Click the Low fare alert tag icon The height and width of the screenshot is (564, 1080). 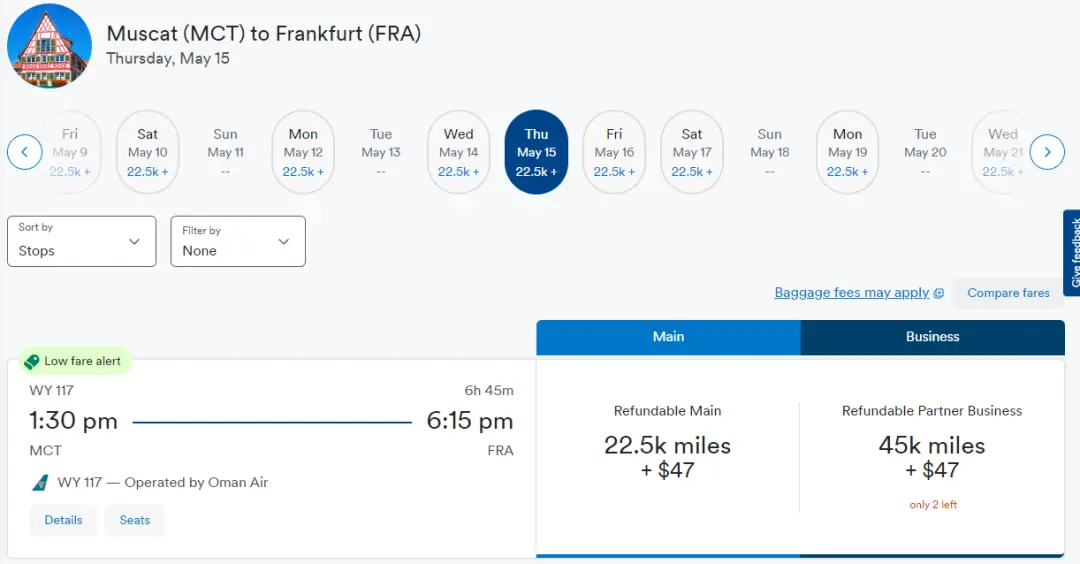(32, 361)
